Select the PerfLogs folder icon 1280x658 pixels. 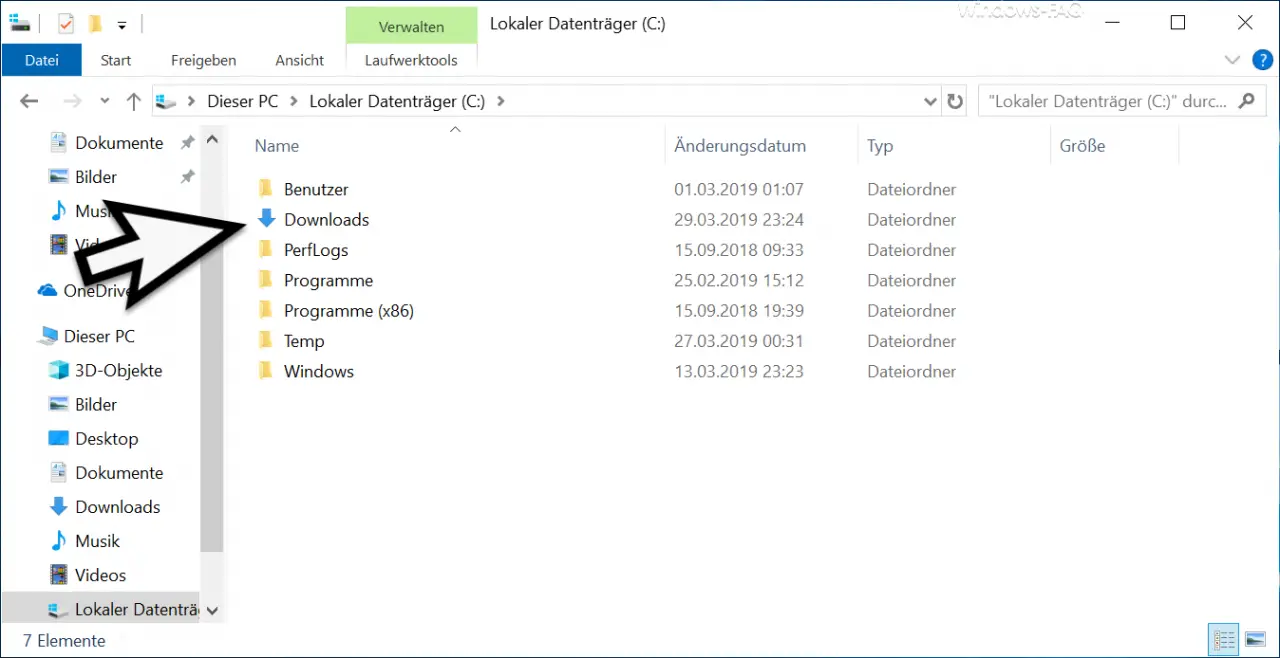tap(265, 250)
